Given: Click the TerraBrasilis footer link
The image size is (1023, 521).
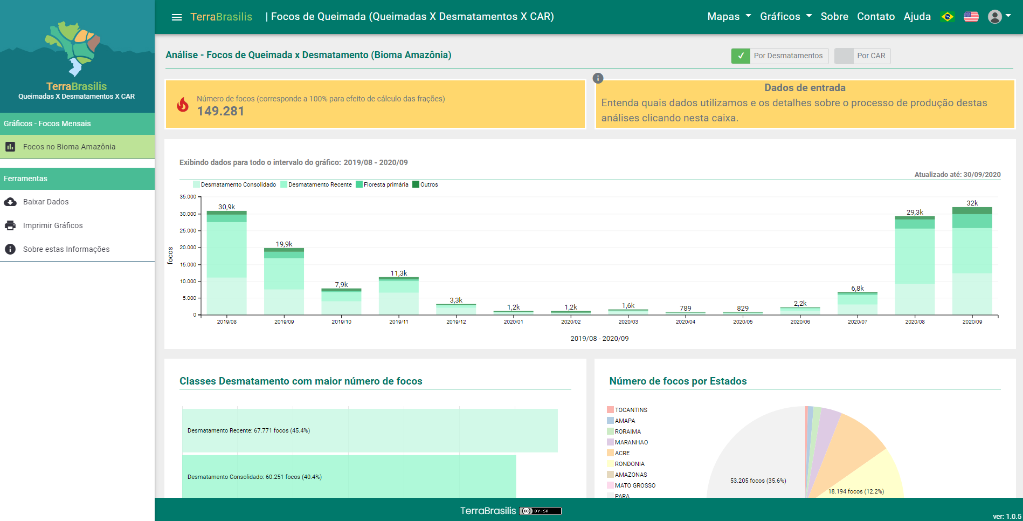Looking at the screenshot, I should pyautogui.click(x=488, y=511).
